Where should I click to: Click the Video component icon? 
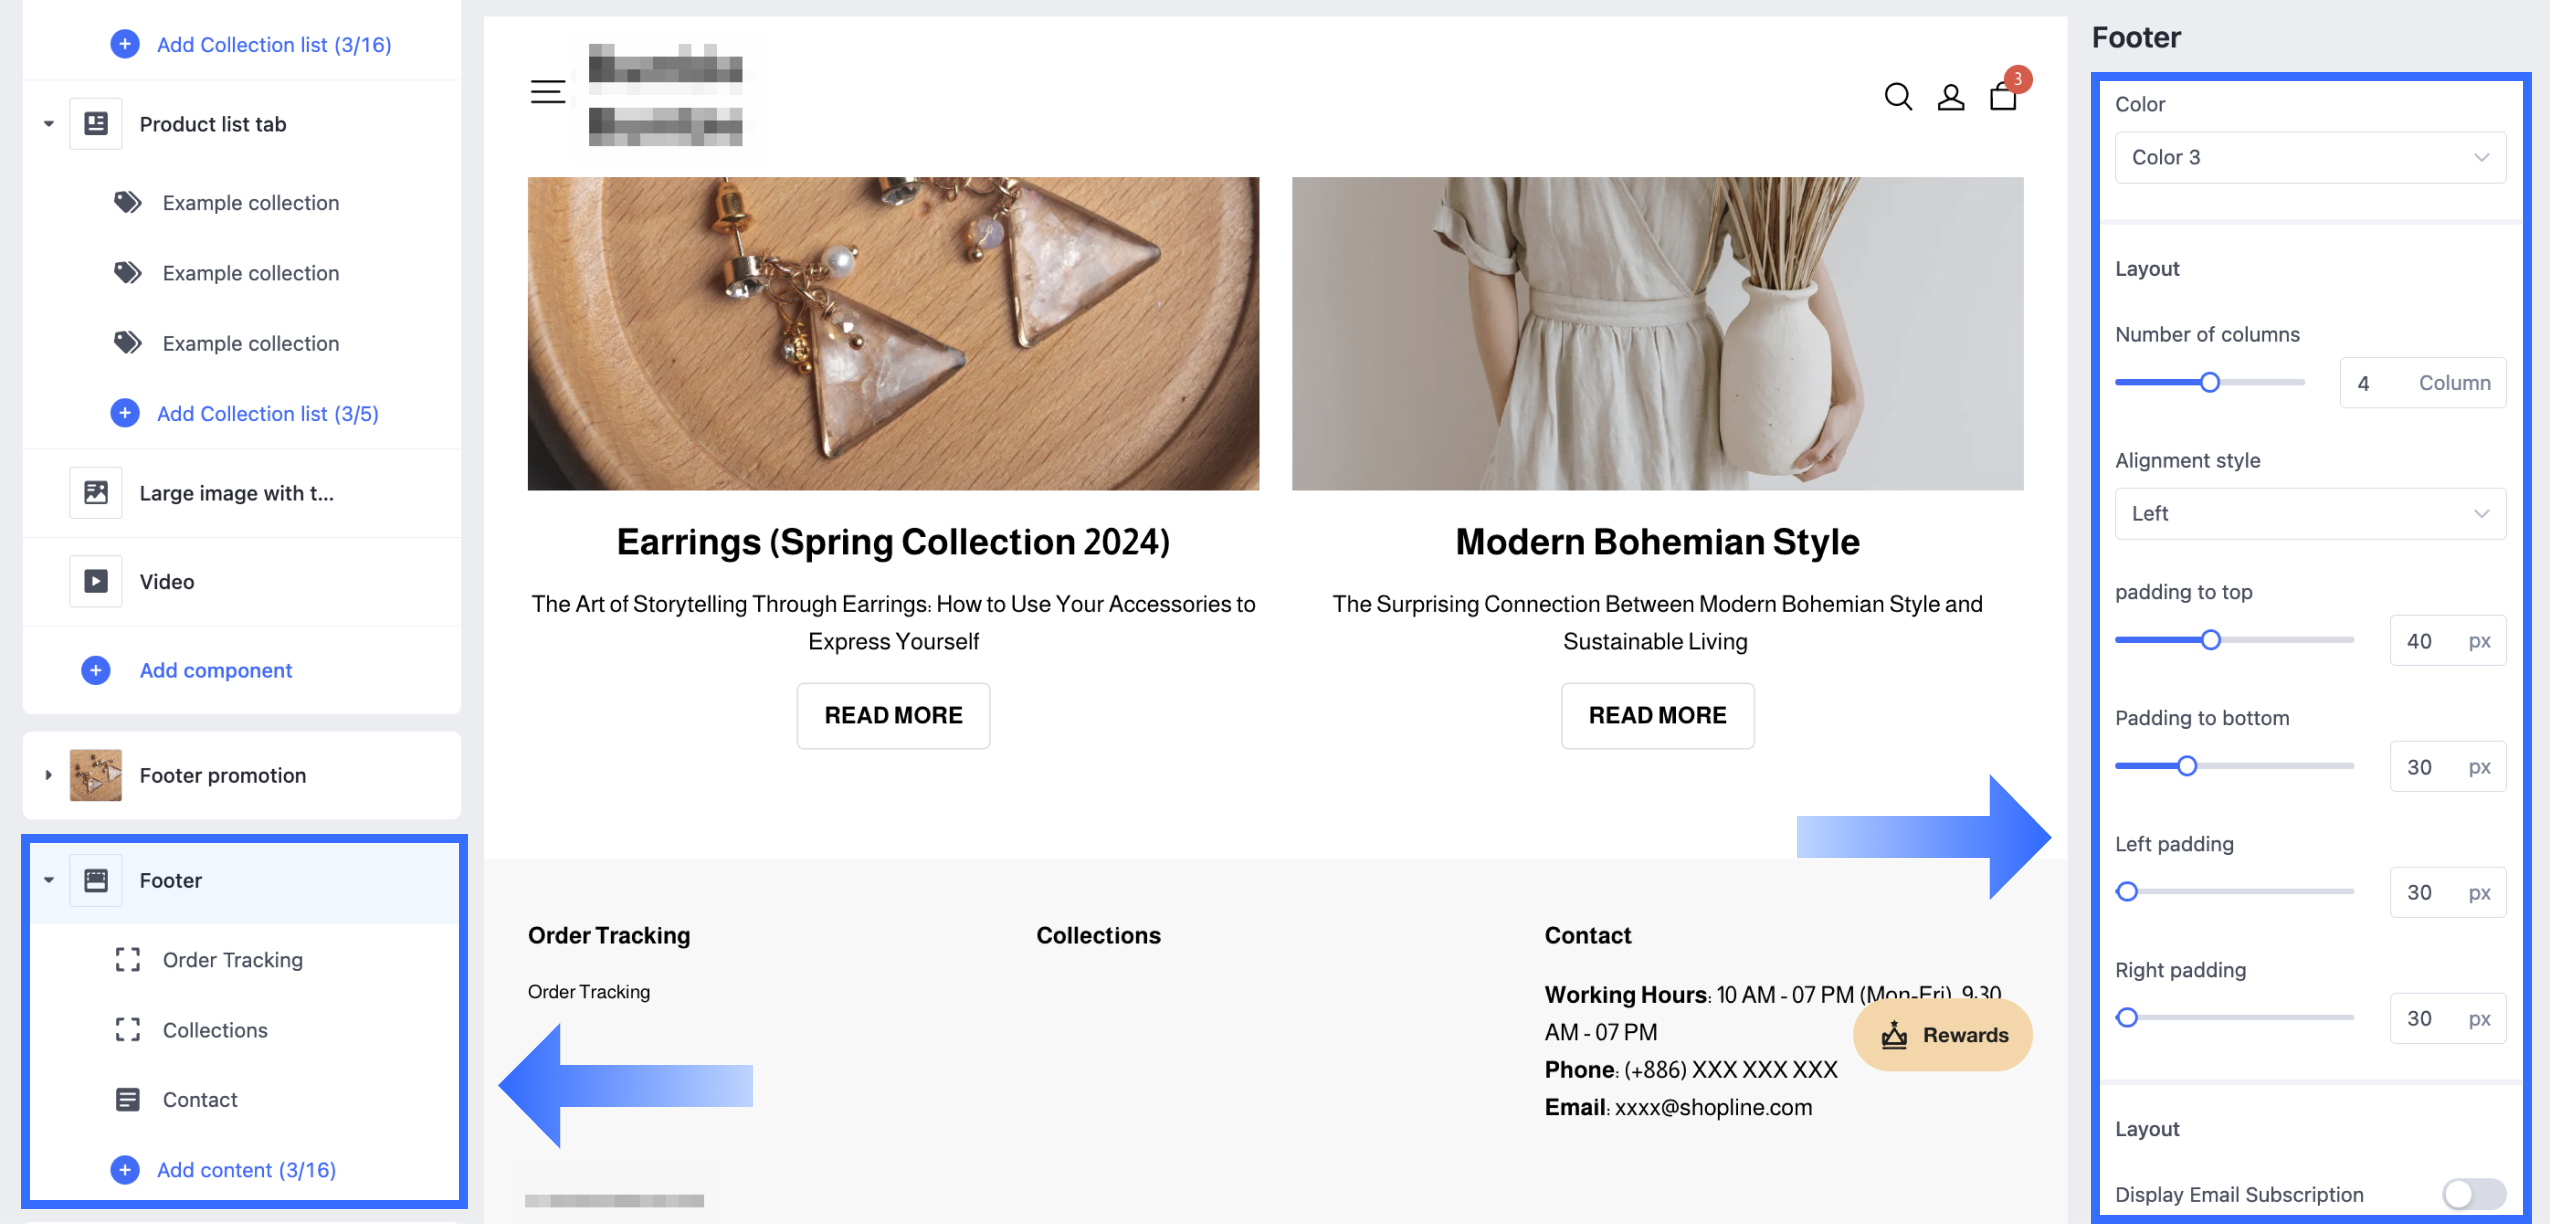(96, 581)
